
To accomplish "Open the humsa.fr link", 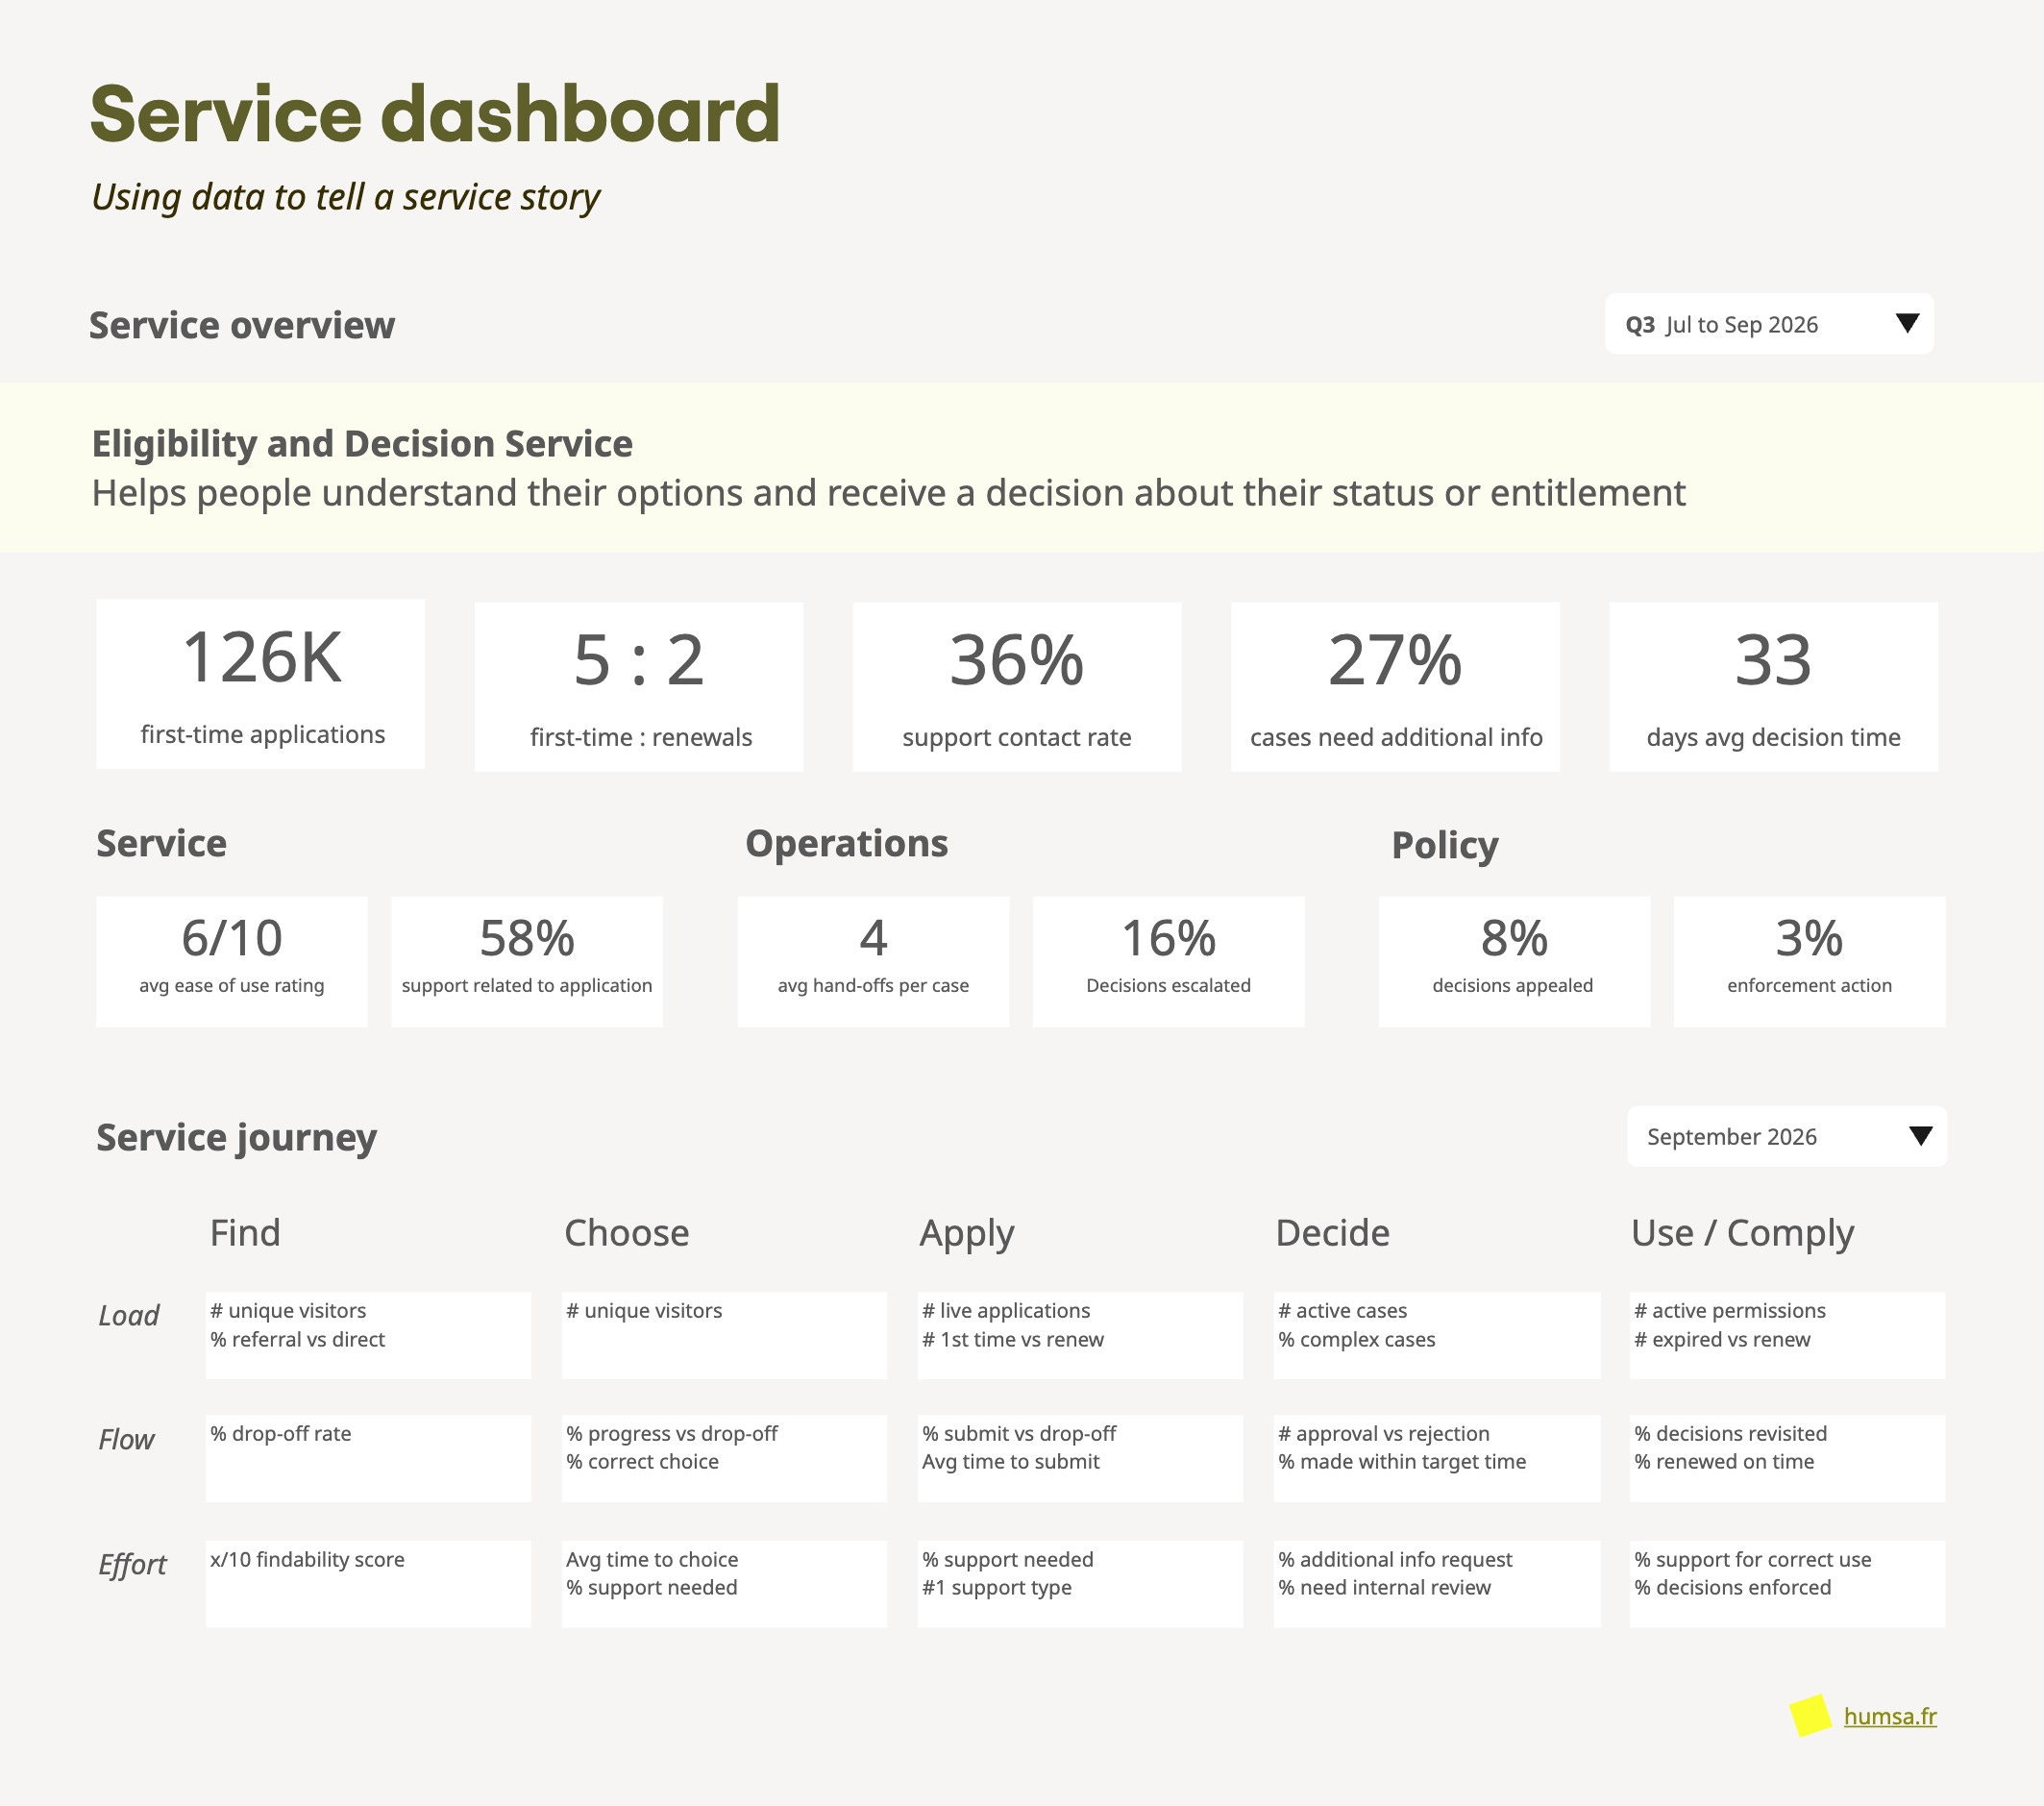I will pyautogui.click(x=1889, y=1716).
